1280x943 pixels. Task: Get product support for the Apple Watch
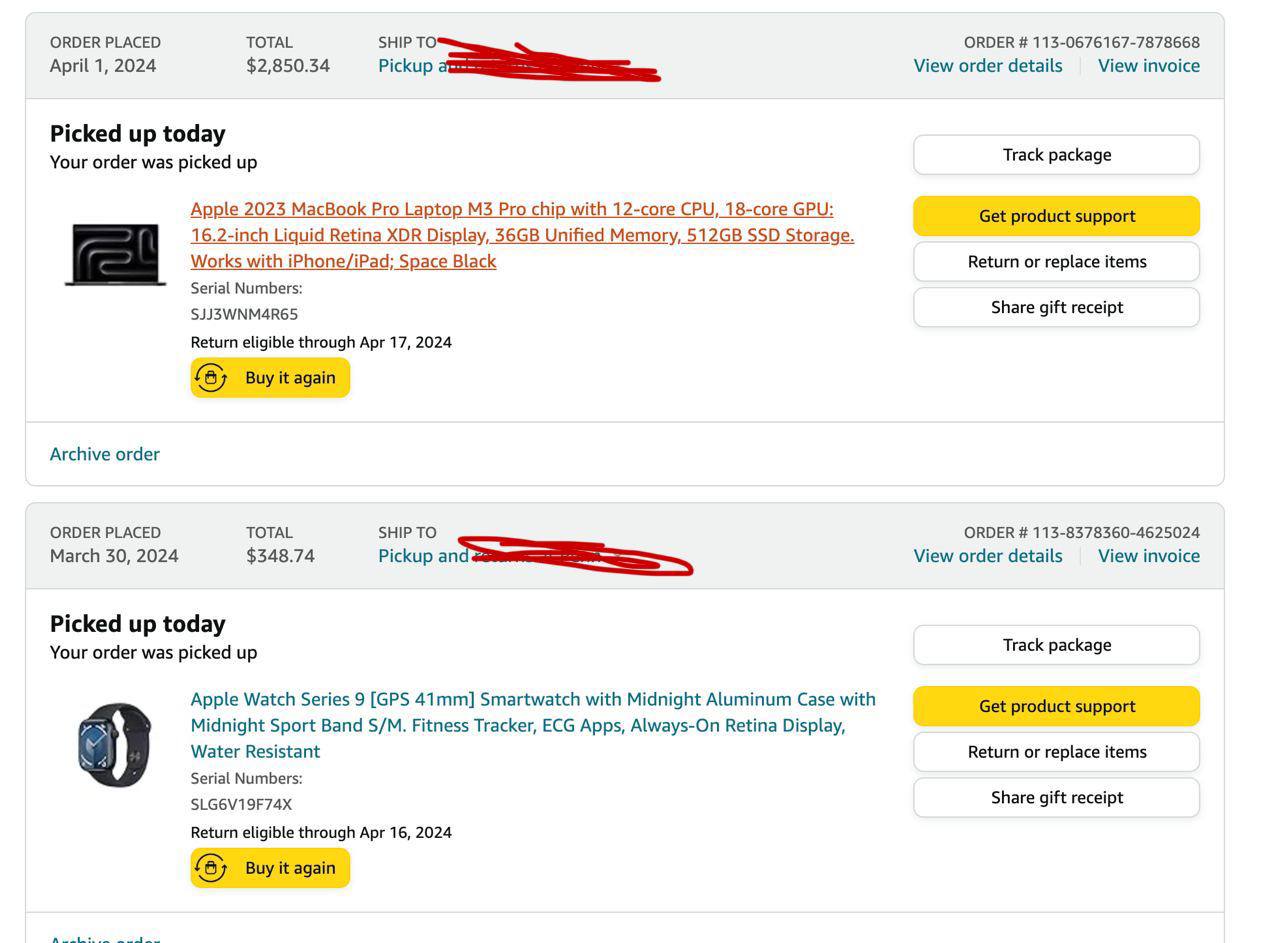(x=1056, y=706)
